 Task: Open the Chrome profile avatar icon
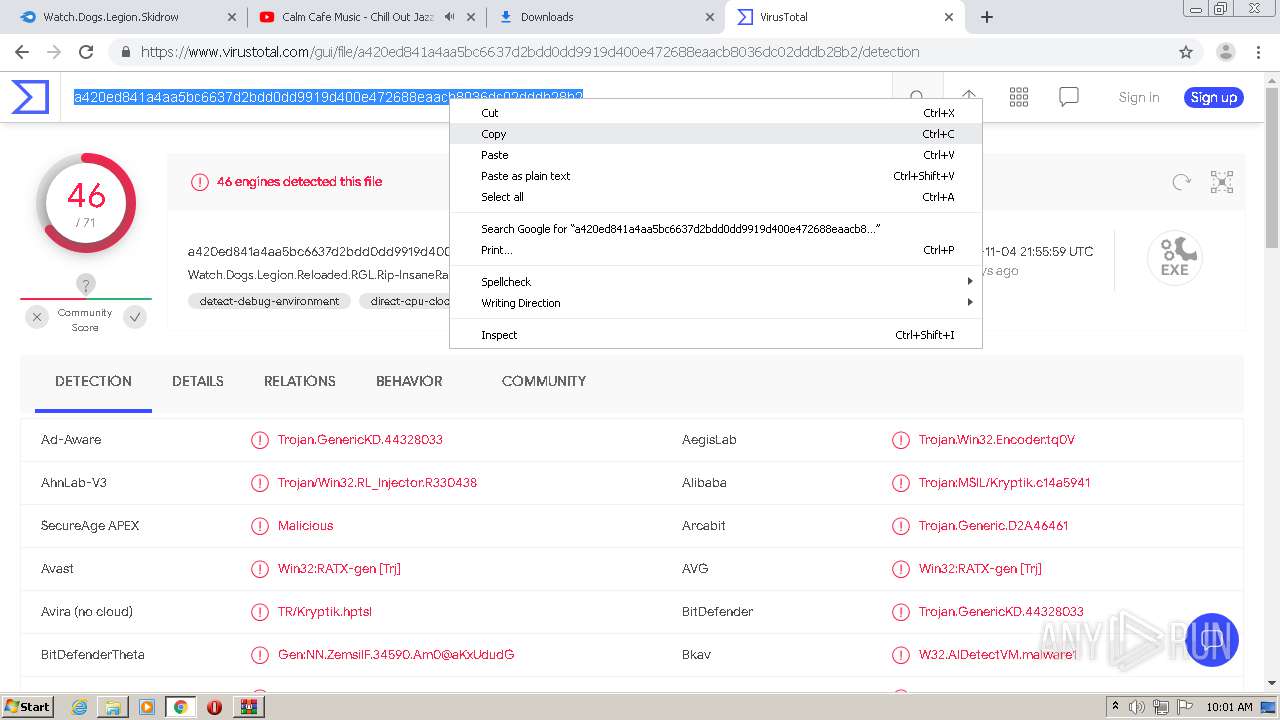[x=1225, y=52]
